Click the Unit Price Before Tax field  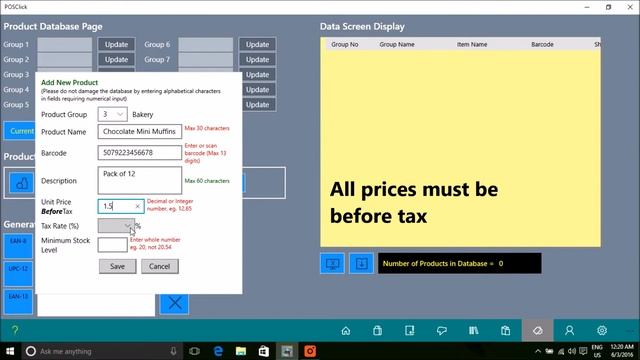pos(121,207)
